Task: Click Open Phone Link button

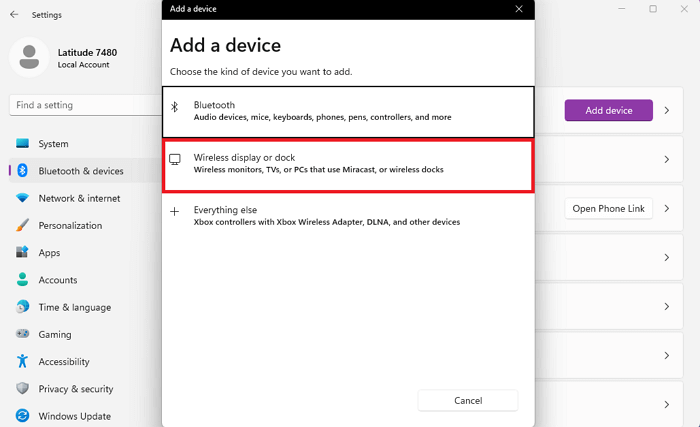Action: (608, 209)
